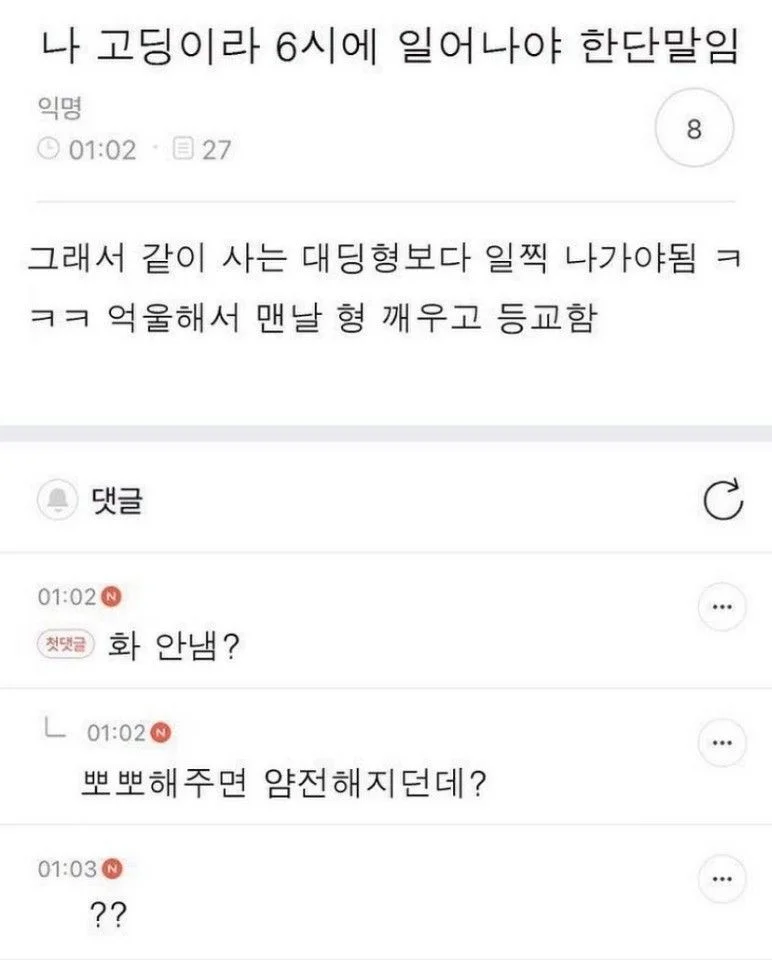Toggle the comment notification bell
Image resolution: width=772 pixels, height=960 pixels.
(x=56, y=501)
